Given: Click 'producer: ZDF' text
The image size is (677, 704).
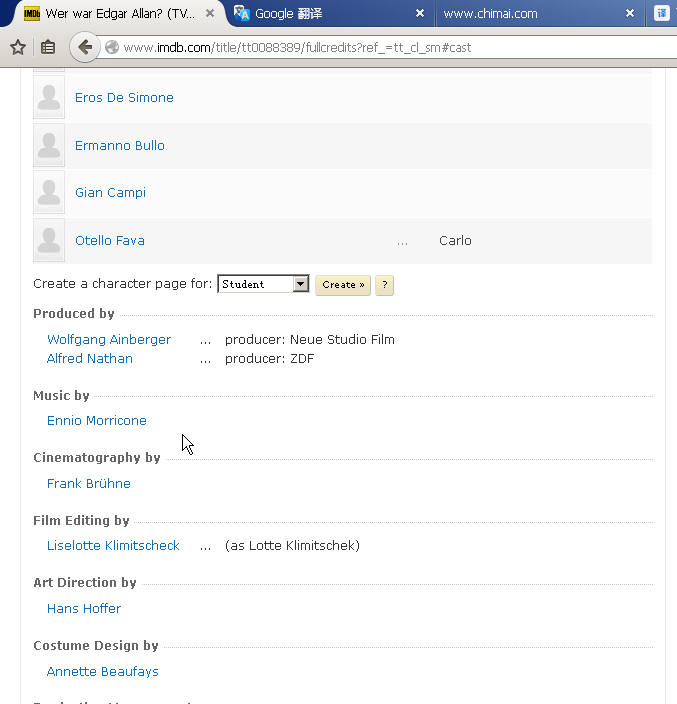Looking at the screenshot, I should pyautogui.click(x=269, y=359).
